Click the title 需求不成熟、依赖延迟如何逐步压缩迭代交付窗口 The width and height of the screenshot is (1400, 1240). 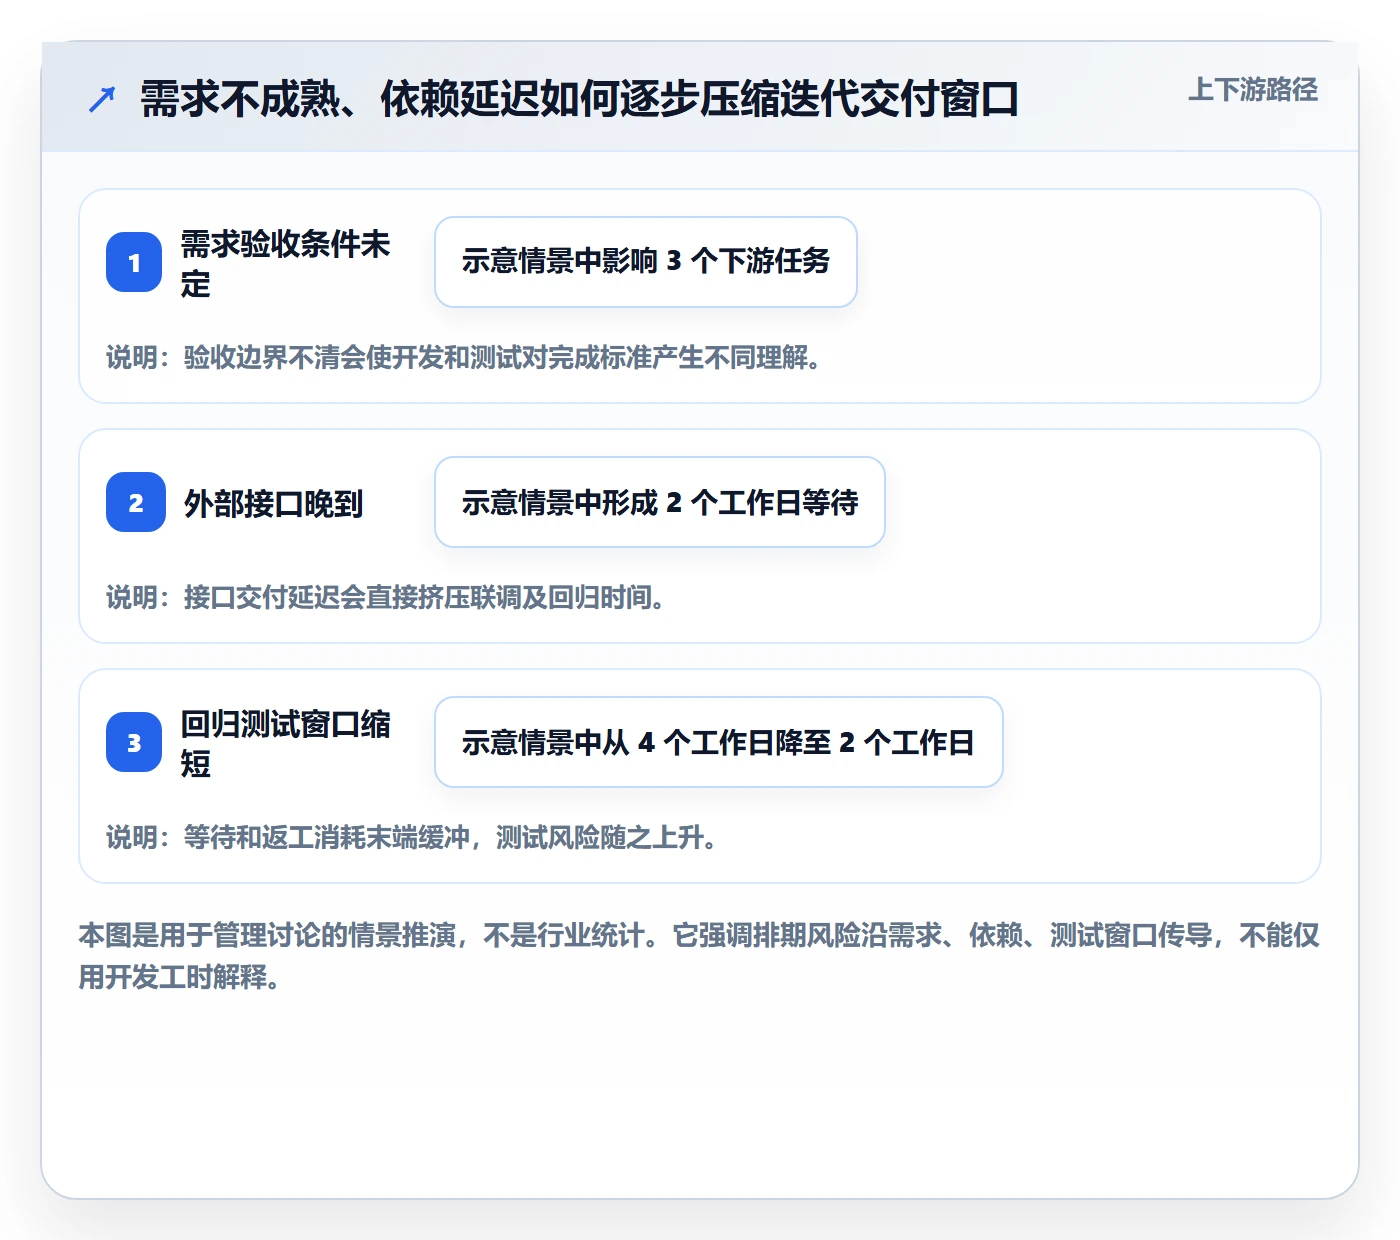coord(579,99)
